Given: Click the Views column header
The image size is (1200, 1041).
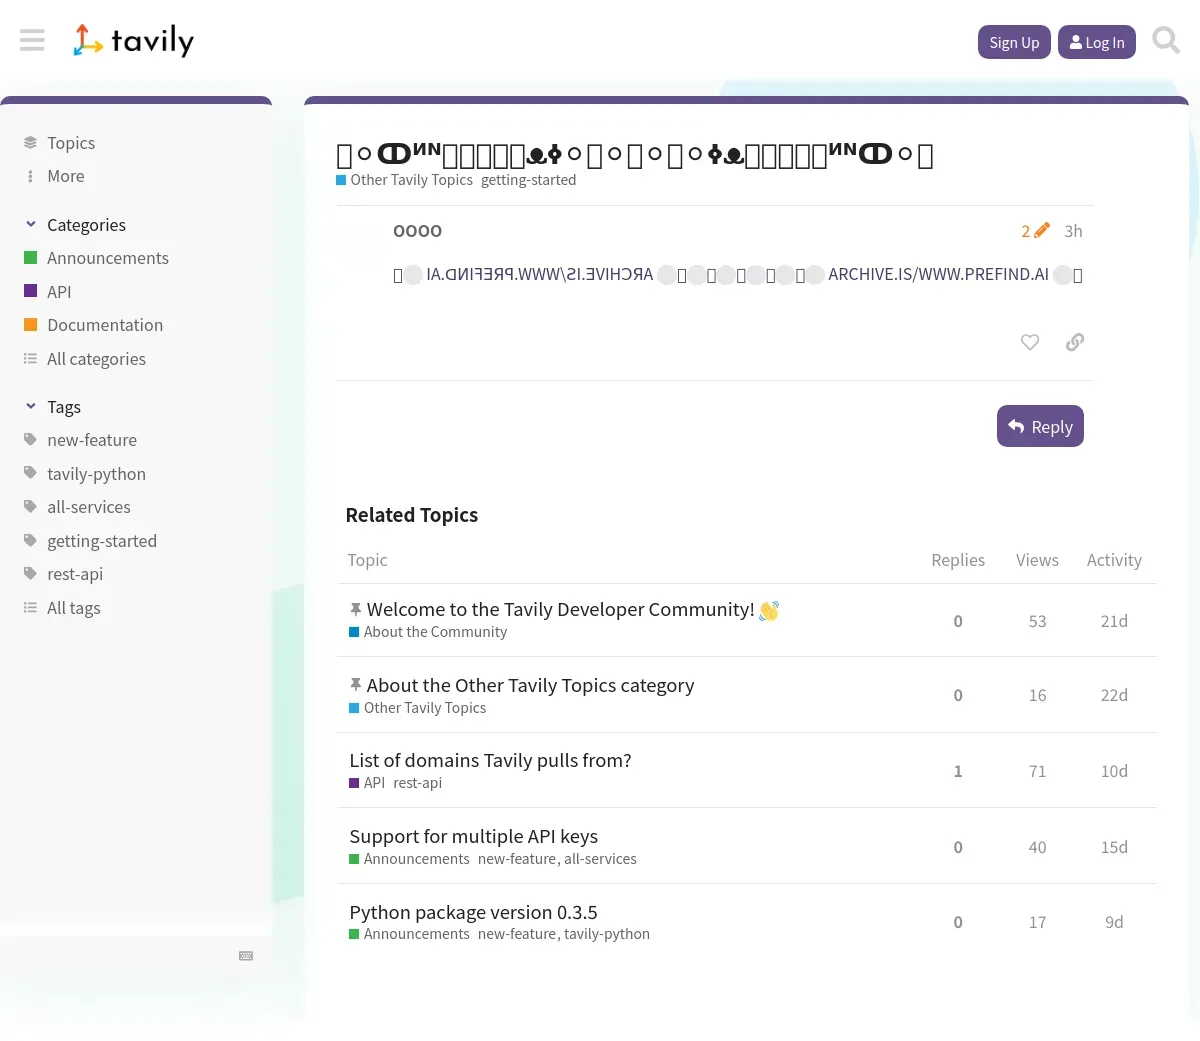Looking at the screenshot, I should 1037,560.
